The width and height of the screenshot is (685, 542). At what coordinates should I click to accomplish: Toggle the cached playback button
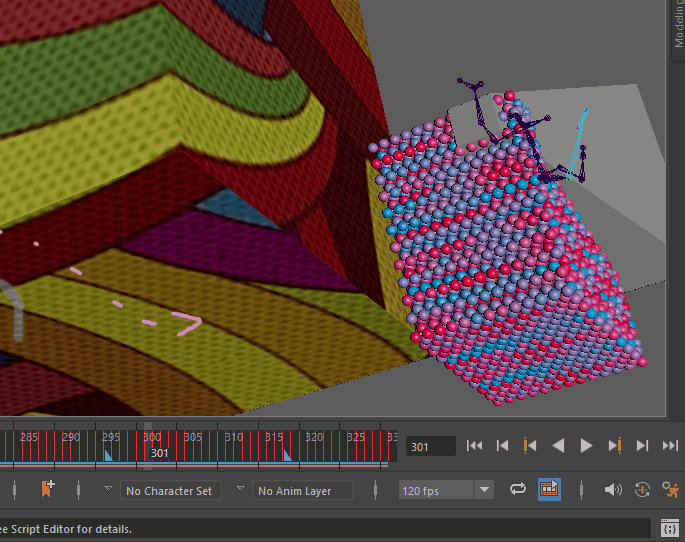[x=549, y=490]
